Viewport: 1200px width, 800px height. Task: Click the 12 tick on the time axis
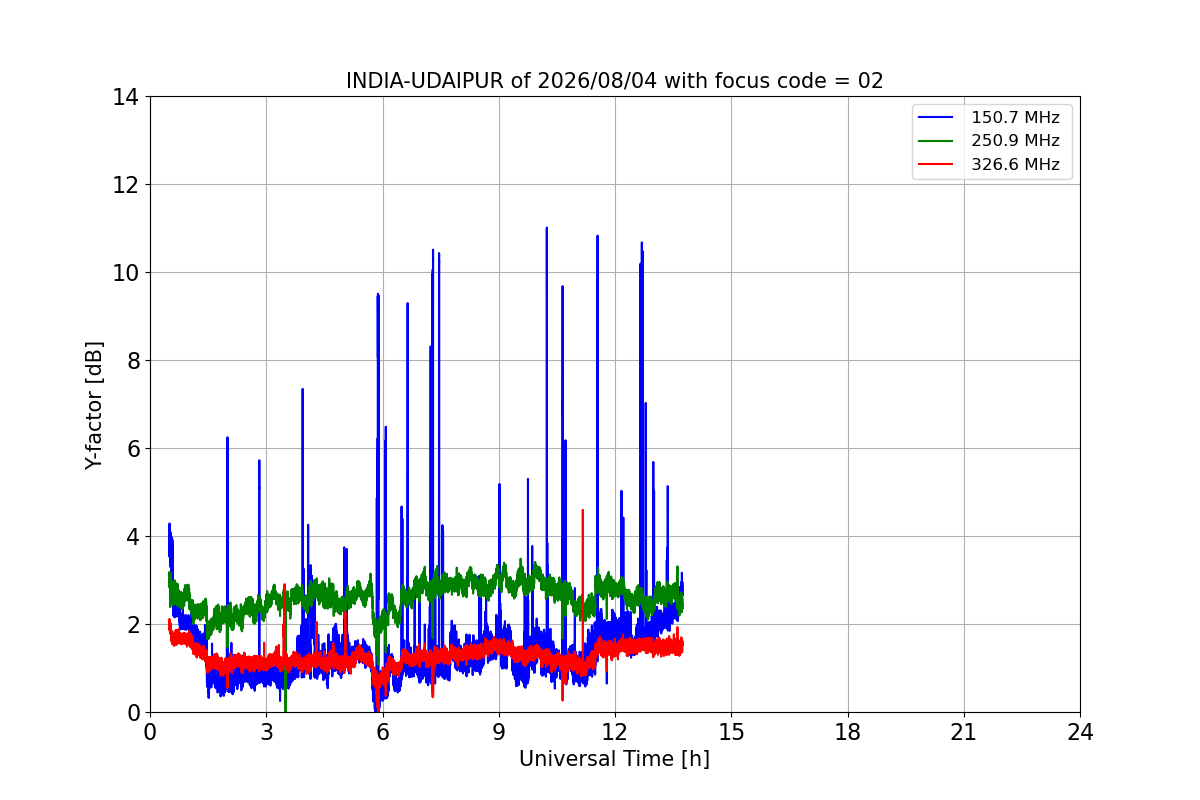pos(615,732)
